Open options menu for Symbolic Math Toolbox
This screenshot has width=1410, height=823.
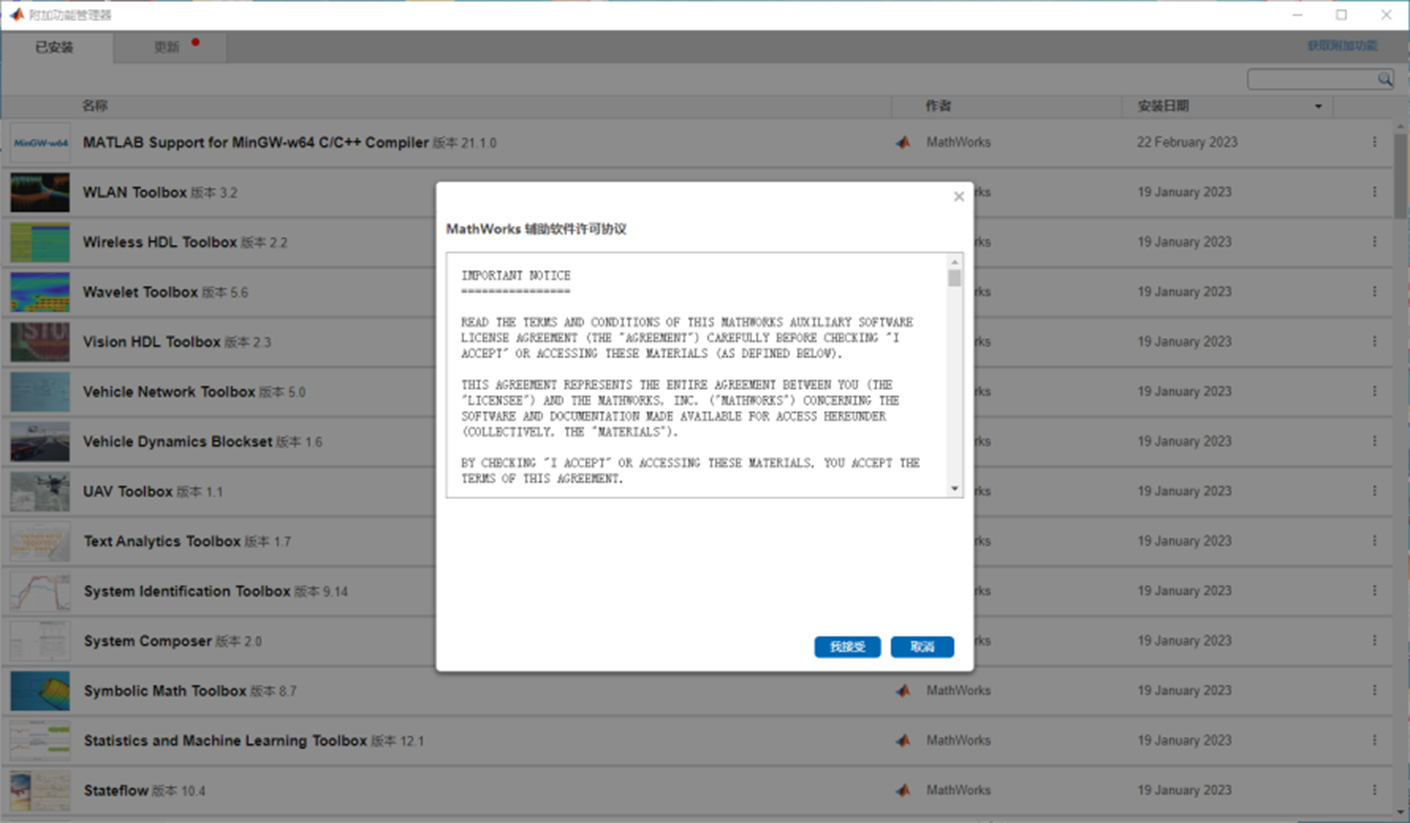[x=1375, y=690]
